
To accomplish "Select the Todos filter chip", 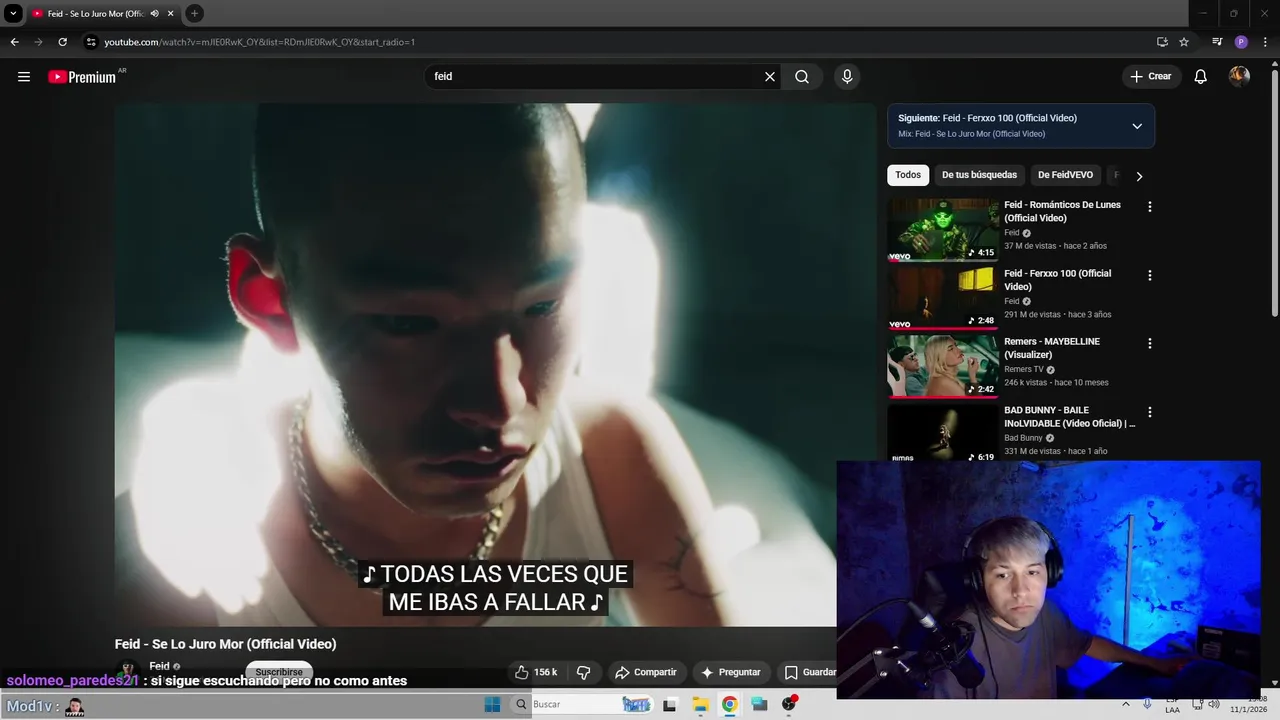I will coord(908,175).
